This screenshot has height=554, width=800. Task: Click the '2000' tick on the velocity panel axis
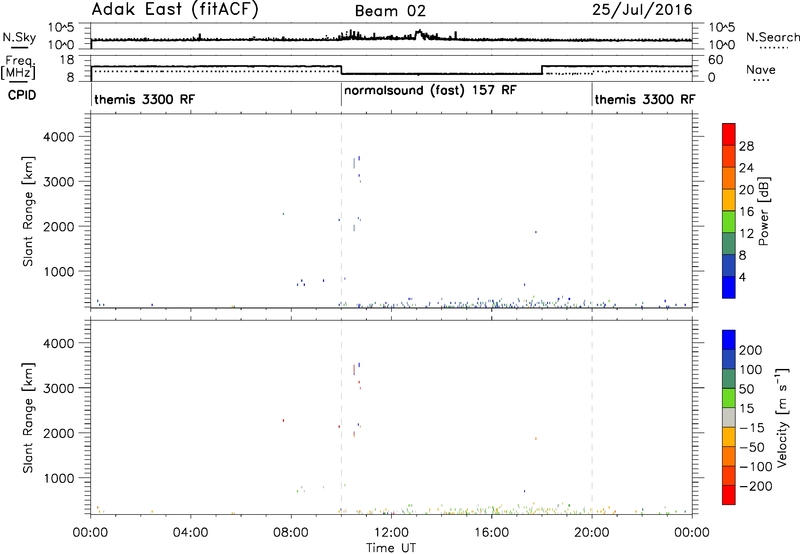[59, 433]
